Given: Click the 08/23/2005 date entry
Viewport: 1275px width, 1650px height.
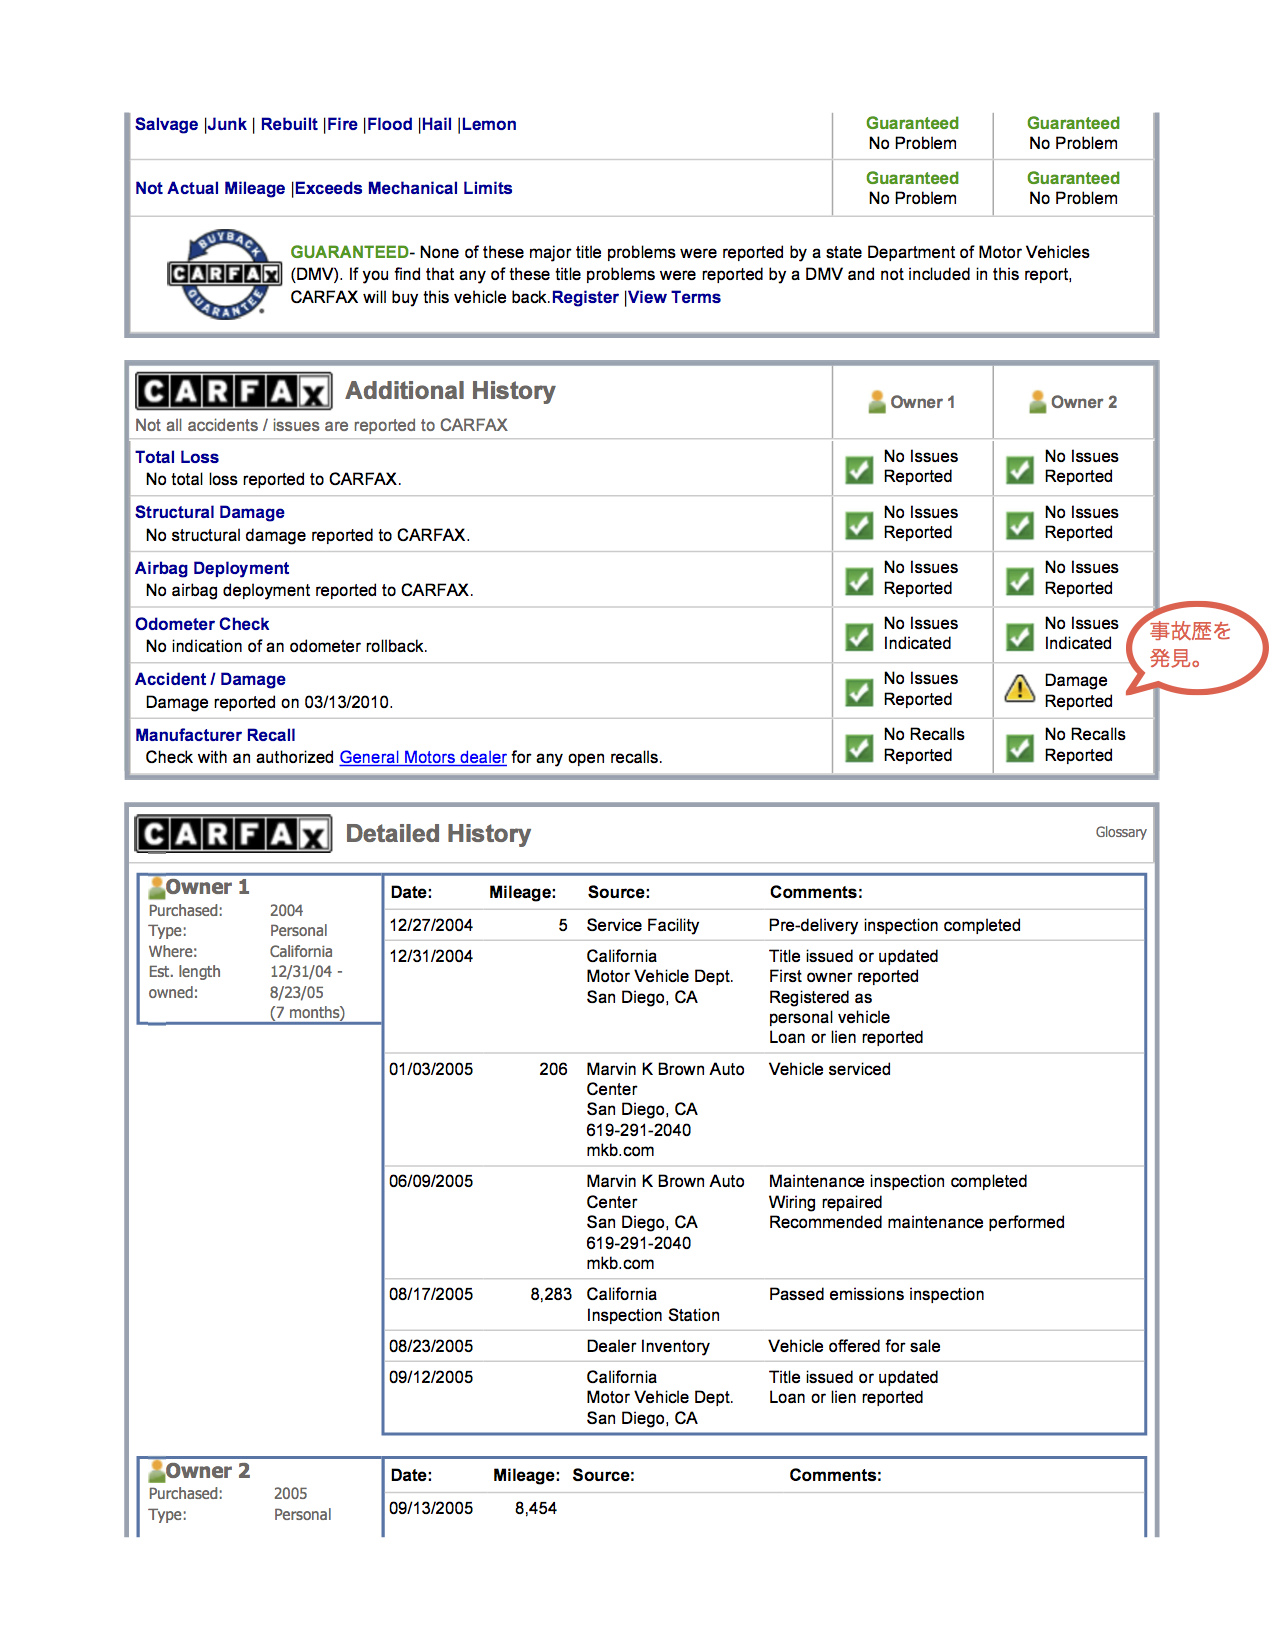Looking at the screenshot, I should [431, 1347].
